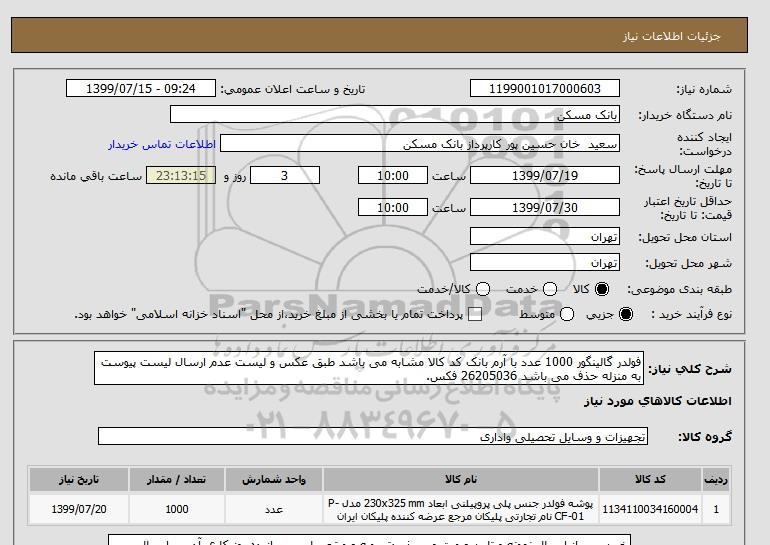The height and width of the screenshot is (545, 770).
Task: Select the متوسط purchase type radio
Action: coord(567,314)
